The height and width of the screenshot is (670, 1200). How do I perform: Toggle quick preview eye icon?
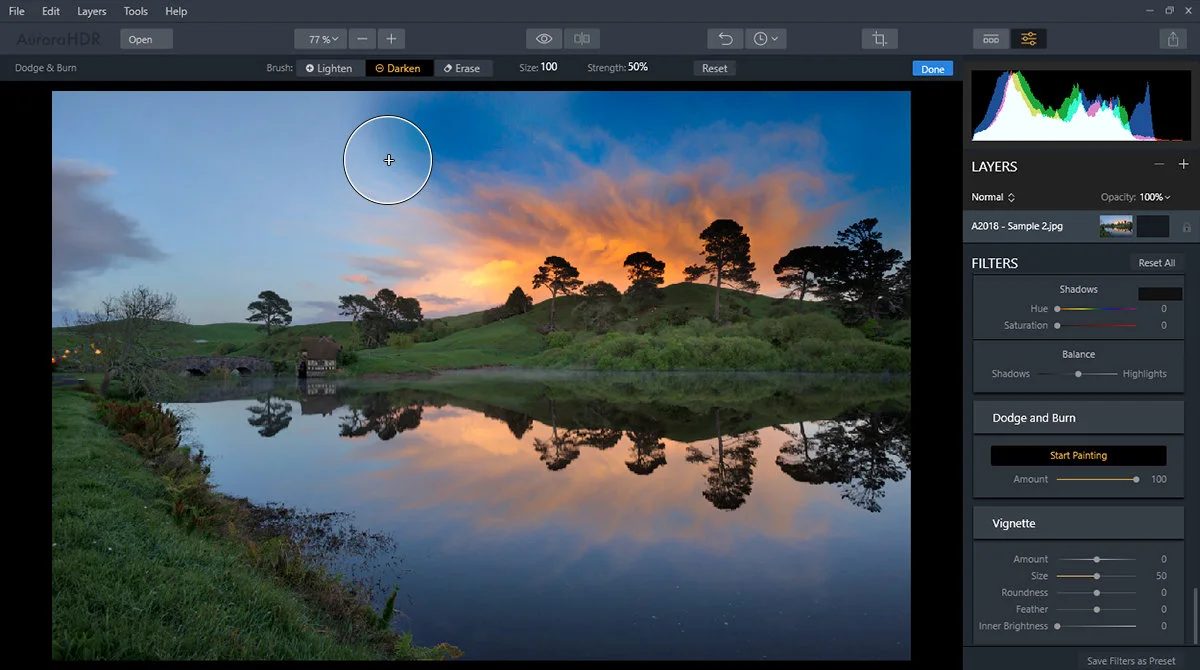(544, 39)
